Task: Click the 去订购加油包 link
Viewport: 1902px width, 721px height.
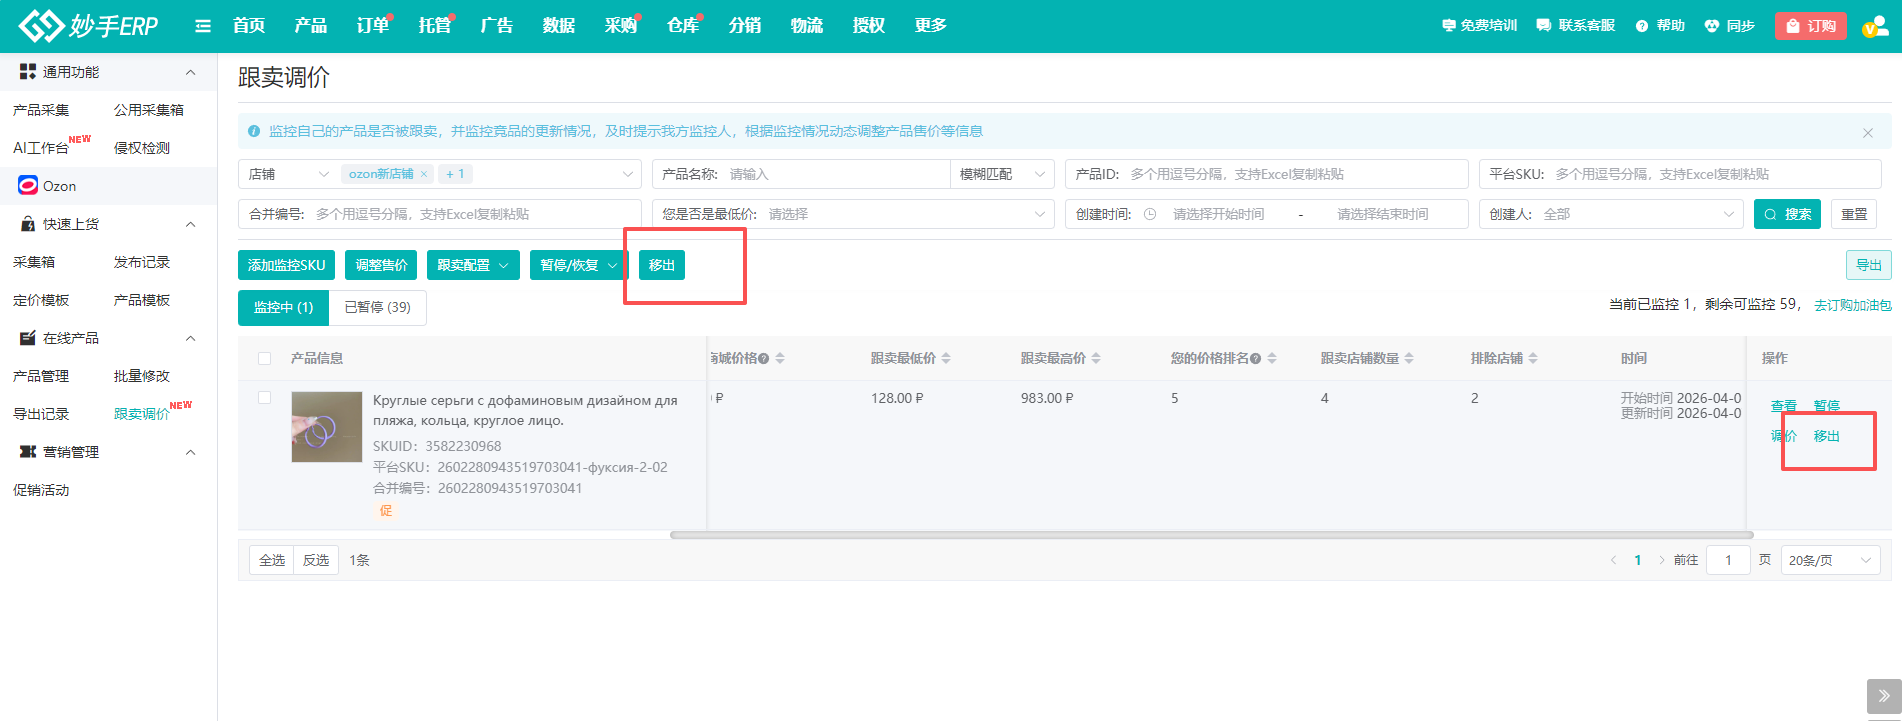Action: click(1853, 305)
